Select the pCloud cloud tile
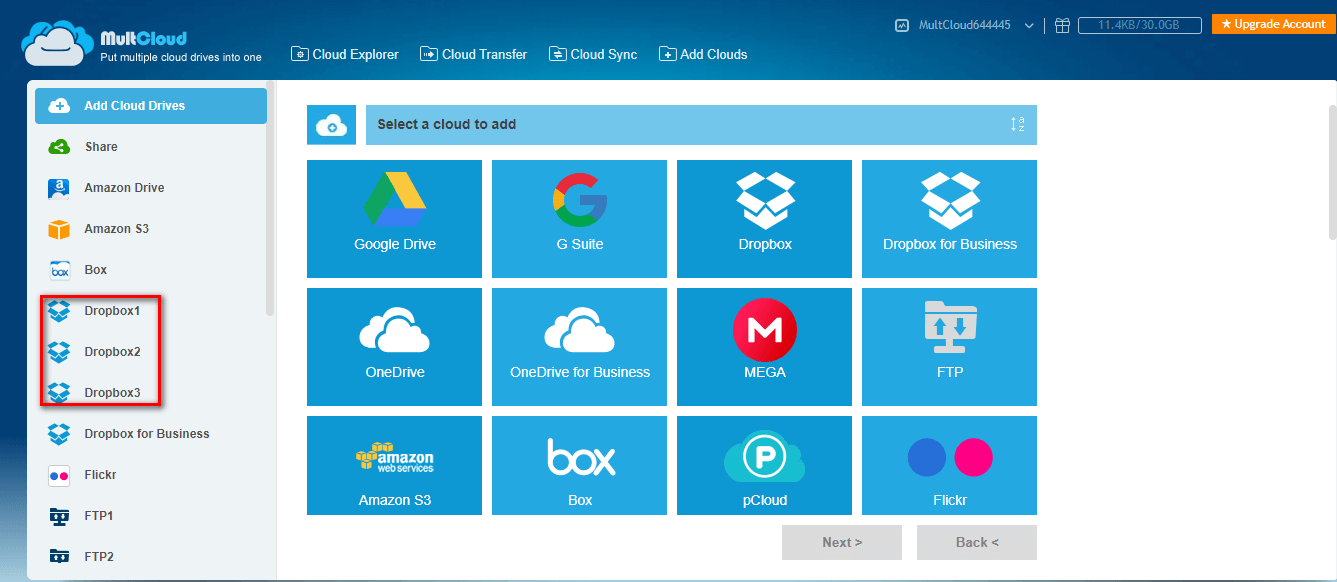This screenshot has width=1337, height=582. 764,465
